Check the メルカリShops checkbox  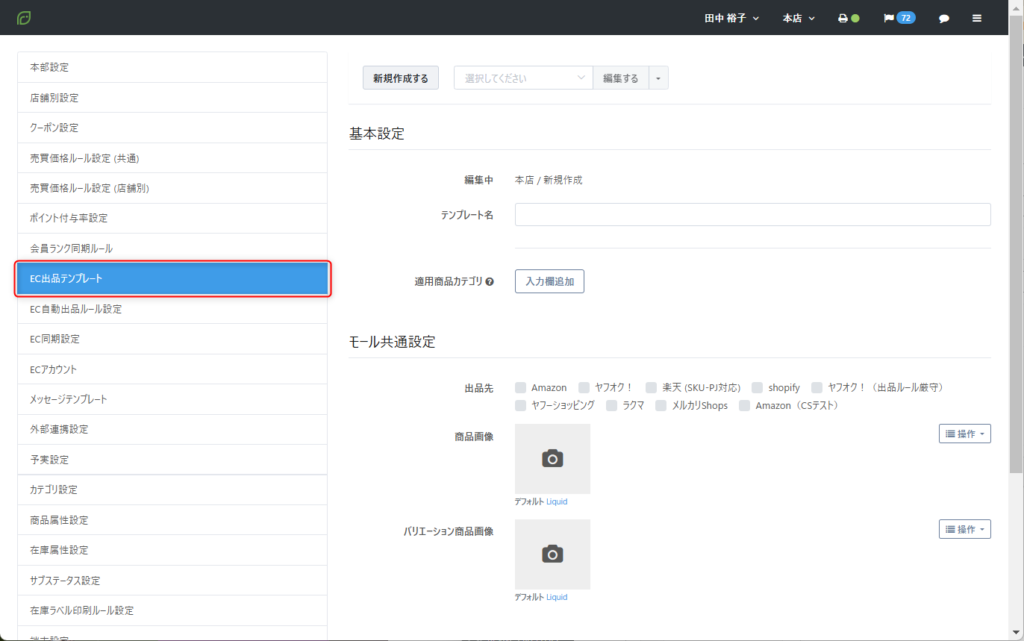point(661,405)
